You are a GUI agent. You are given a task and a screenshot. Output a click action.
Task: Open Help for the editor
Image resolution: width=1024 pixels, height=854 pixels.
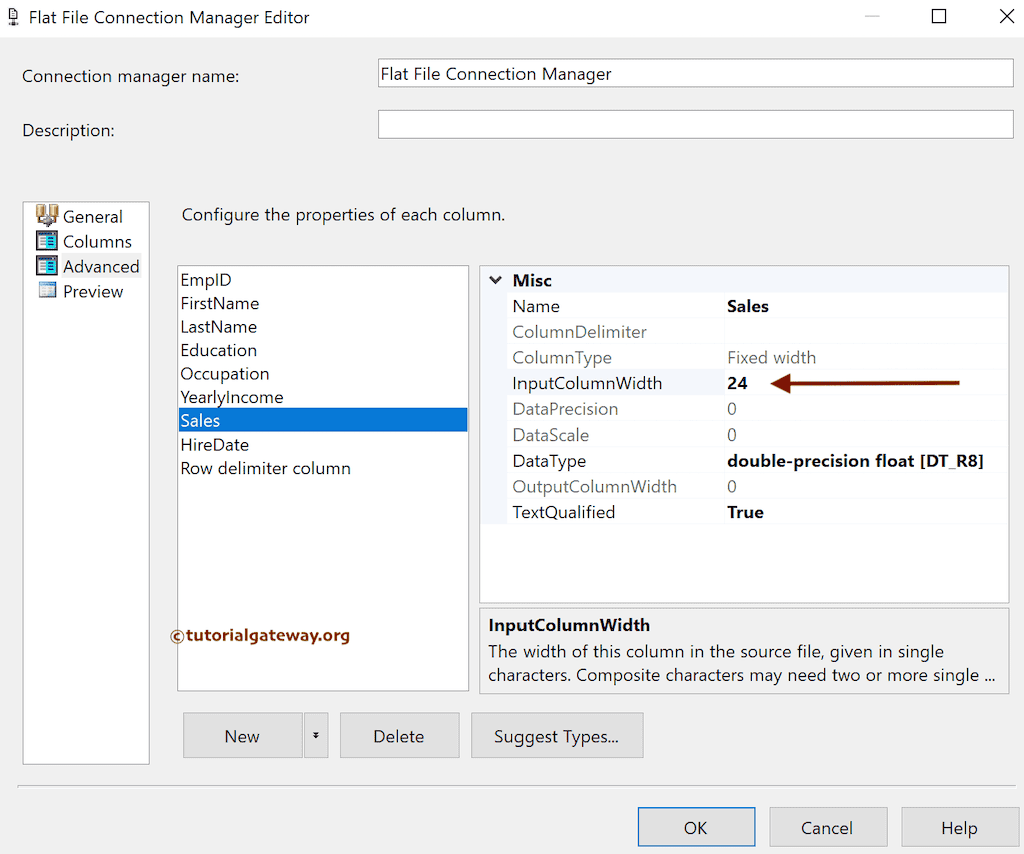point(959,827)
